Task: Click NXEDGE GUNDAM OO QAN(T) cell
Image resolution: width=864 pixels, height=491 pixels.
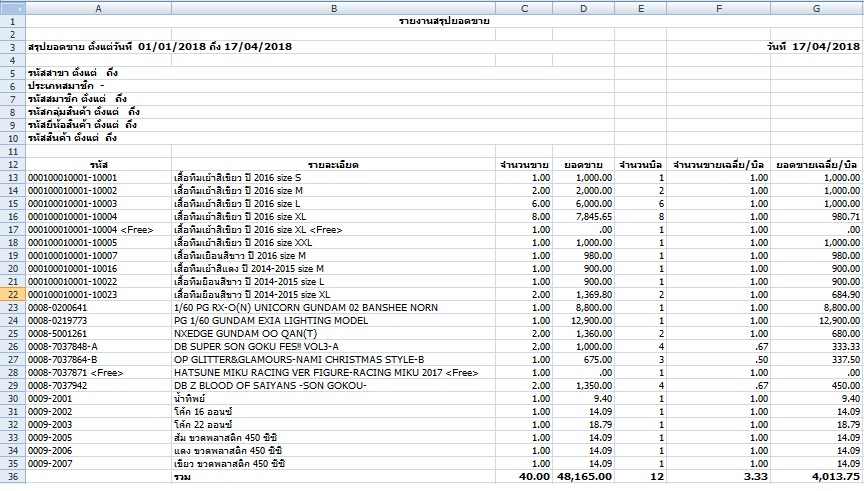Action: [x=333, y=333]
